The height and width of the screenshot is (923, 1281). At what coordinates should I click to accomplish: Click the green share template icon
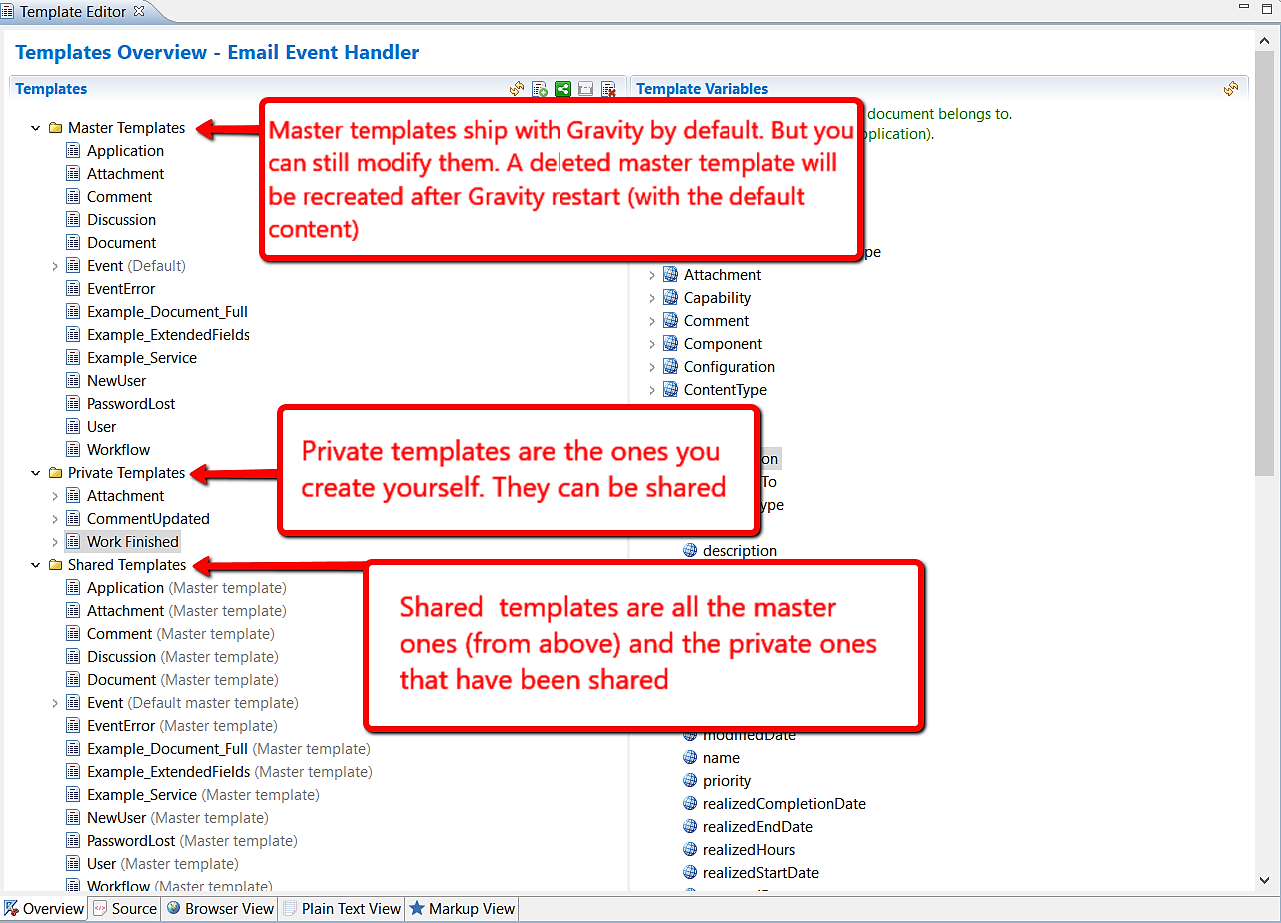pos(563,89)
